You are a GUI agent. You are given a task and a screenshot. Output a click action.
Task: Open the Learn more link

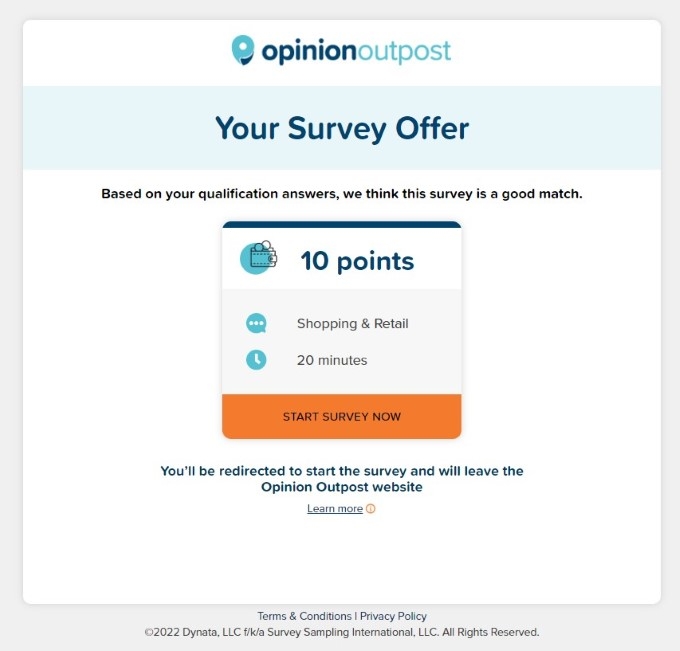[335, 508]
